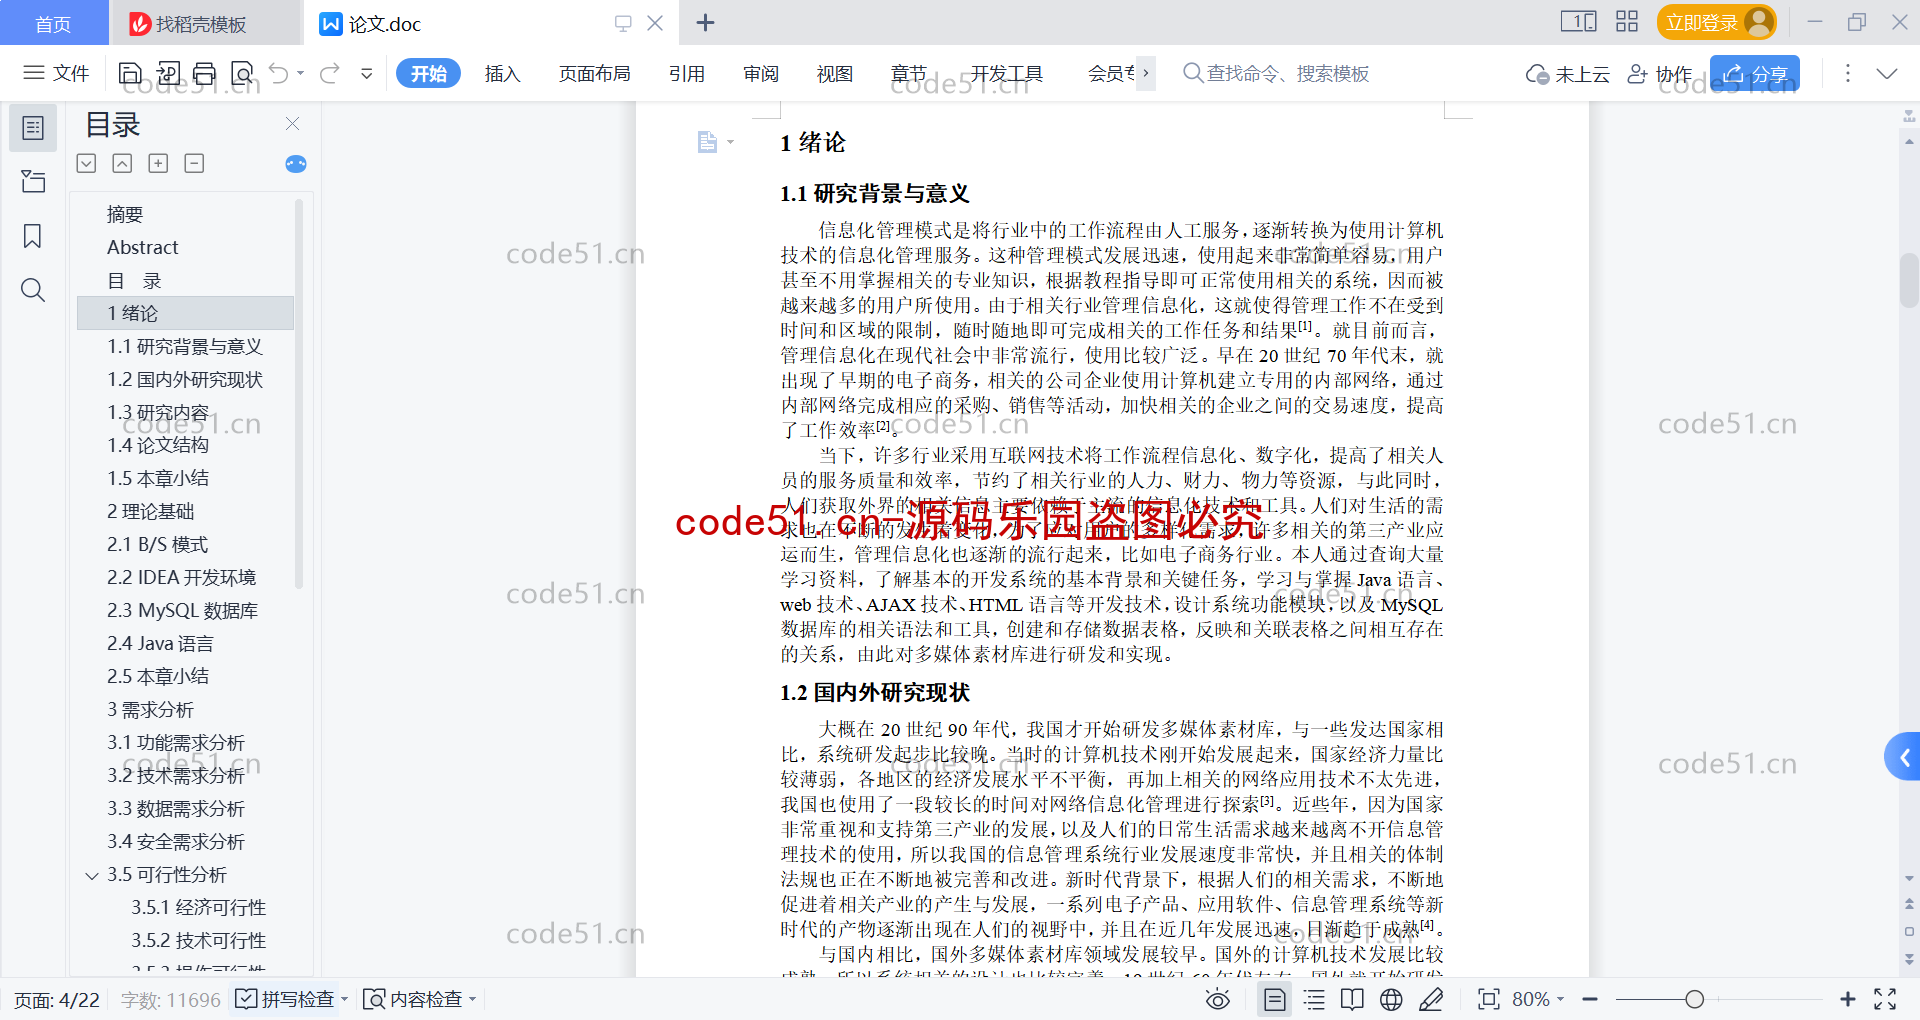Open 拼写检查 dropdown arrow
The height and width of the screenshot is (1020, 1920).
[x=344, y=999]
